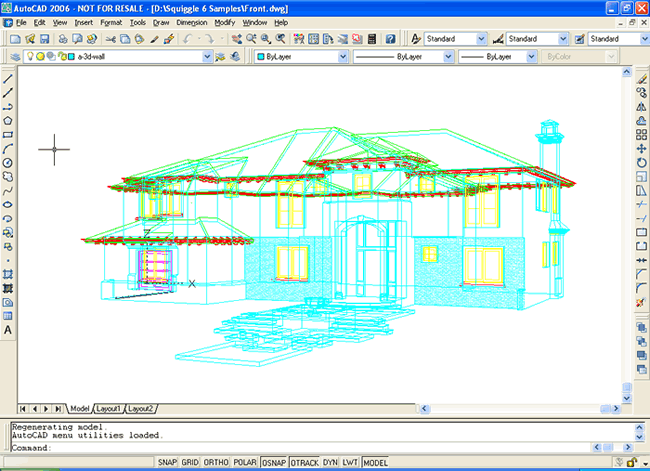Viewport: 650px width, 471px height.
Task: Open the File menu
Action: pos(21,23)
